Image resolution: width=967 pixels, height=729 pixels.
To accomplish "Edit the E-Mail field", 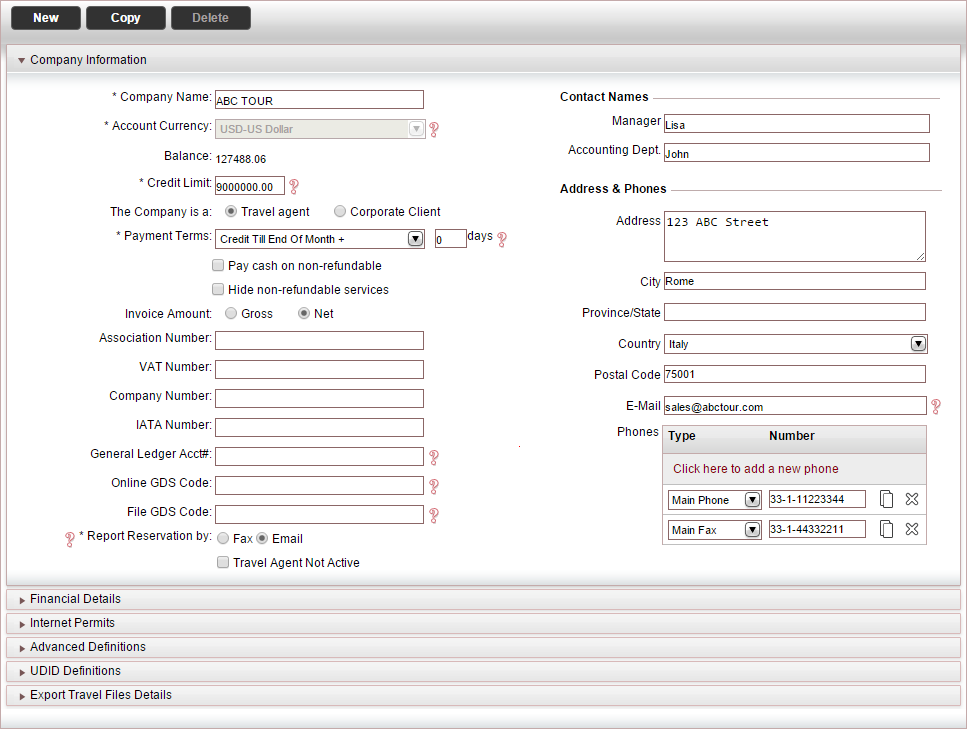I will point(796,406).
